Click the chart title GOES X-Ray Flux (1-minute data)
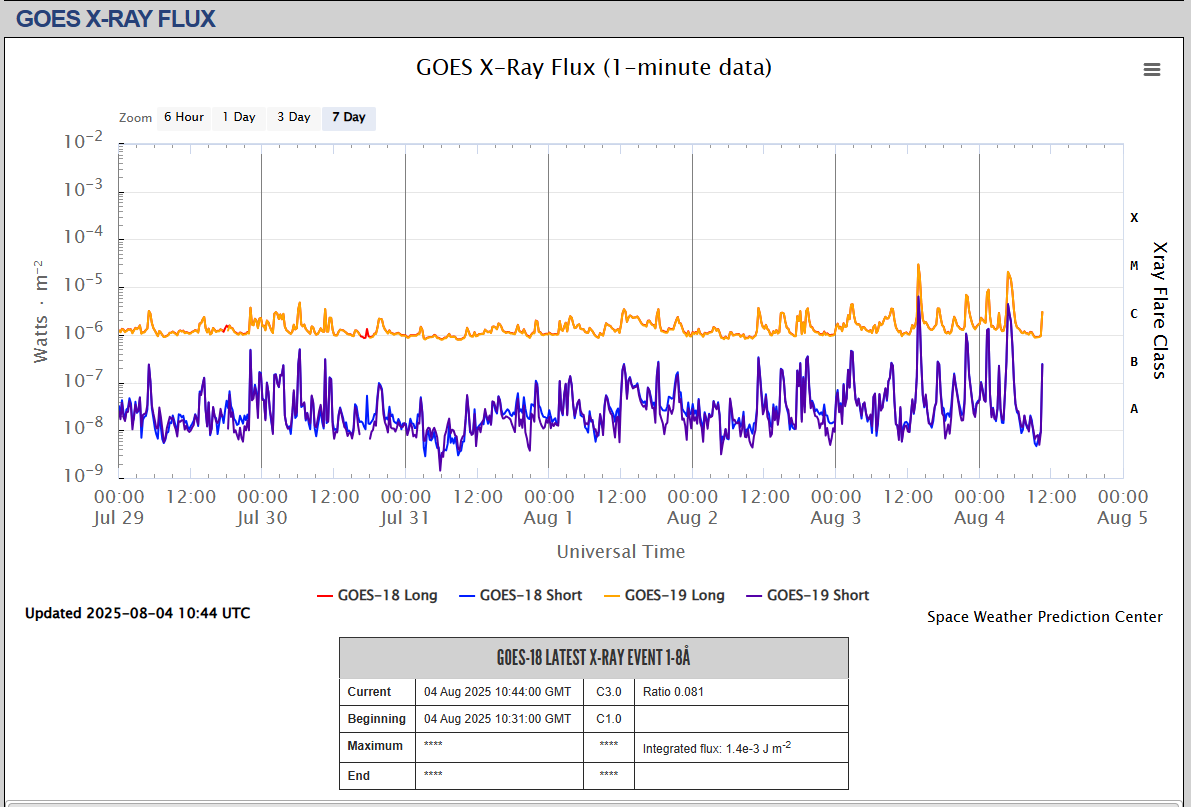This screenshot has height=807, width=1191. click(x=594, y=68)
